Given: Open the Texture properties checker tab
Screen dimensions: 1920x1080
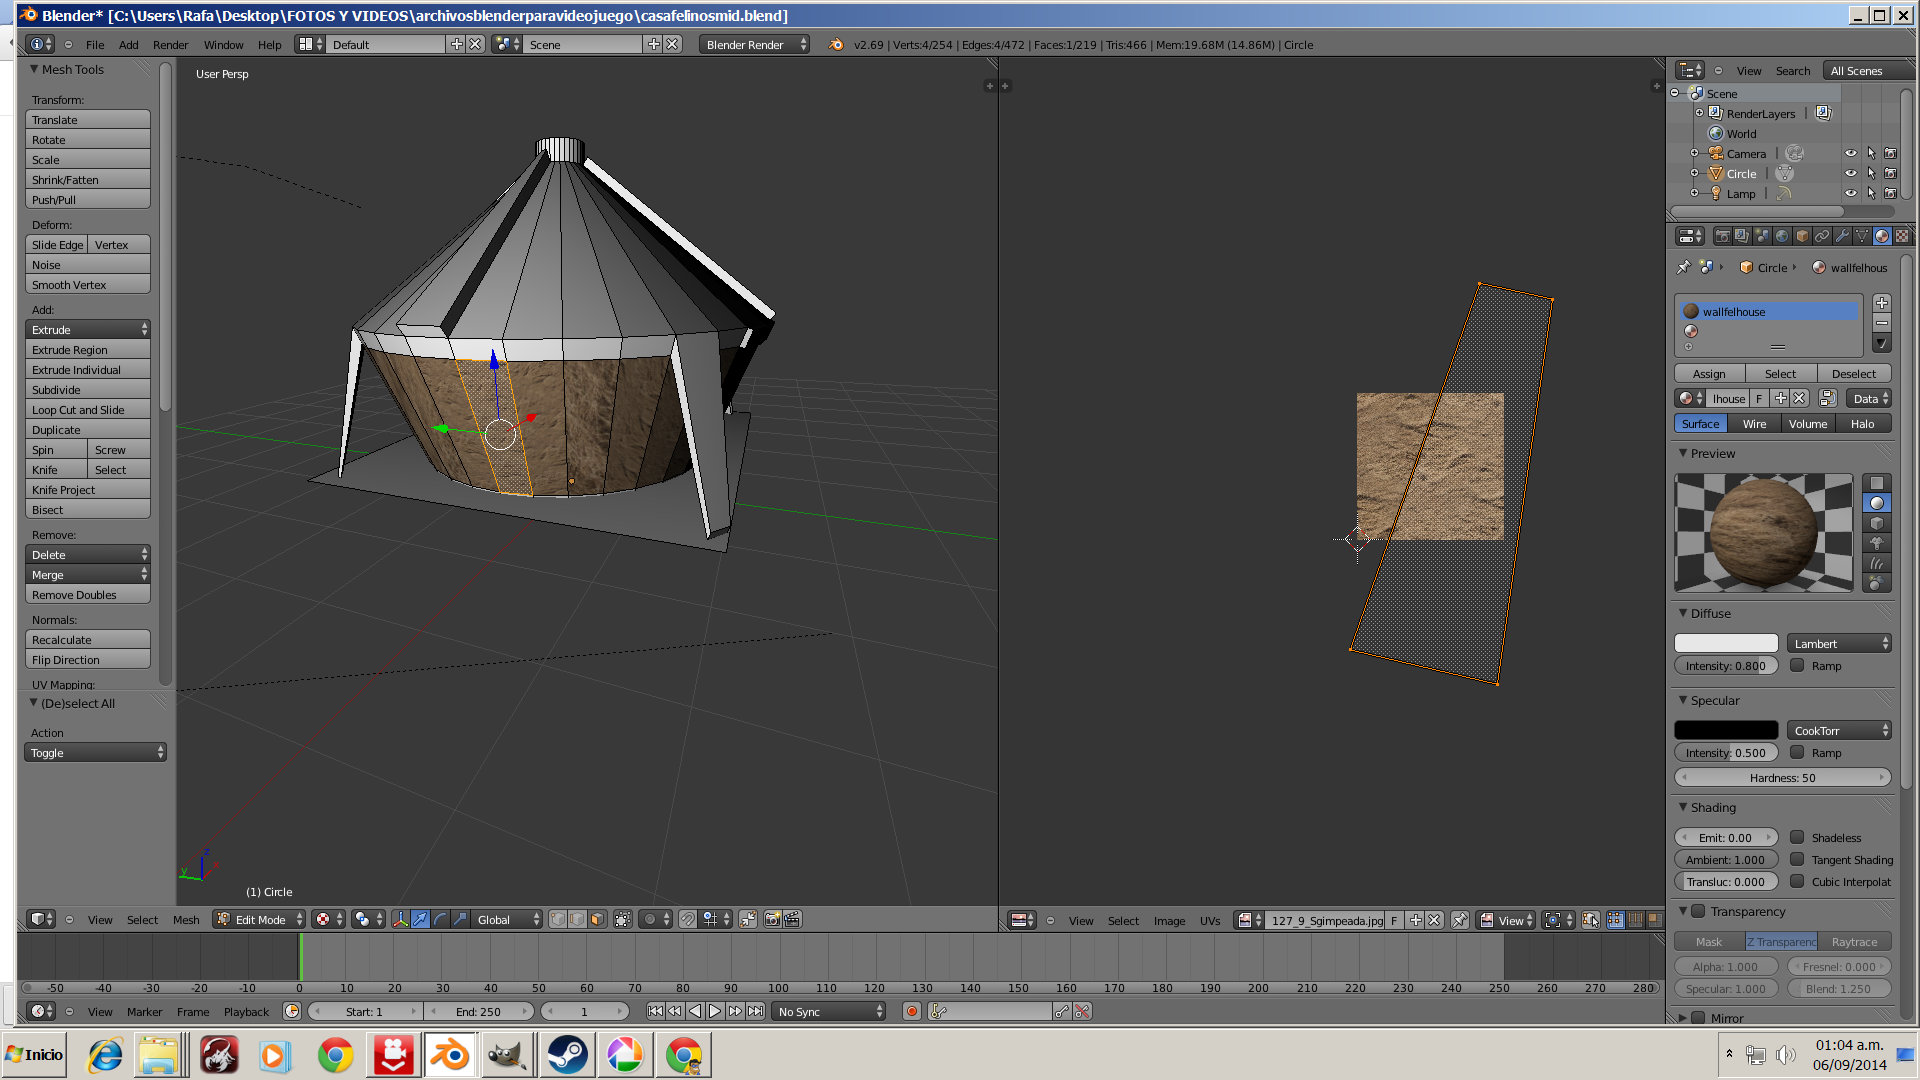Looking at the screenshot, I should point(1902,236).
